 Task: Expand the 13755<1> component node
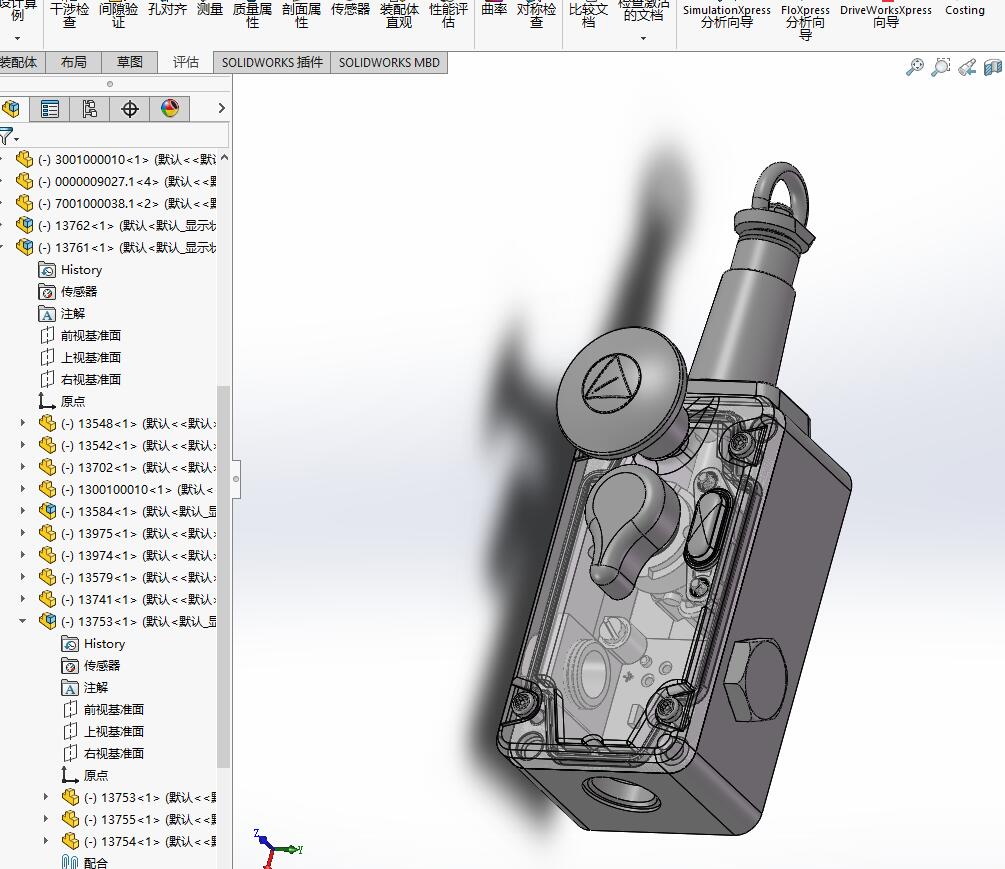point(46,819)
